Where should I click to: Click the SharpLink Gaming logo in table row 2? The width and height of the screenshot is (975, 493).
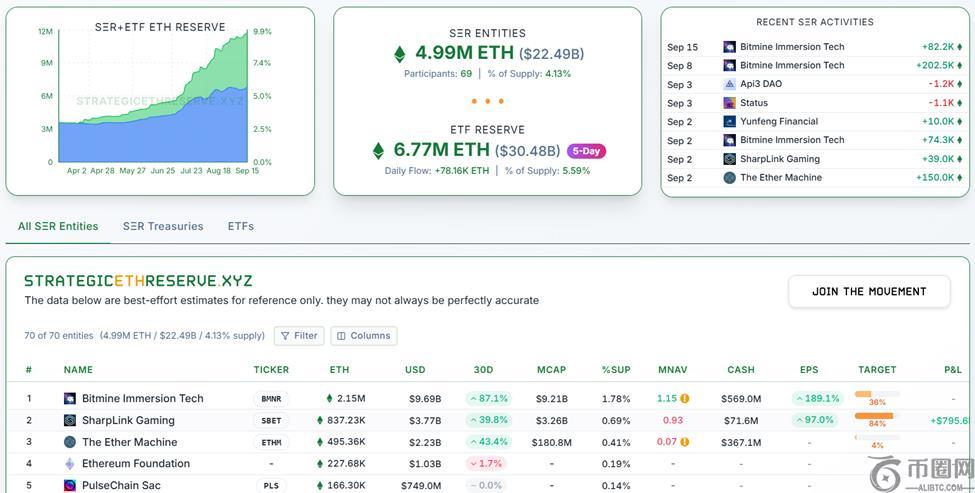70,421
